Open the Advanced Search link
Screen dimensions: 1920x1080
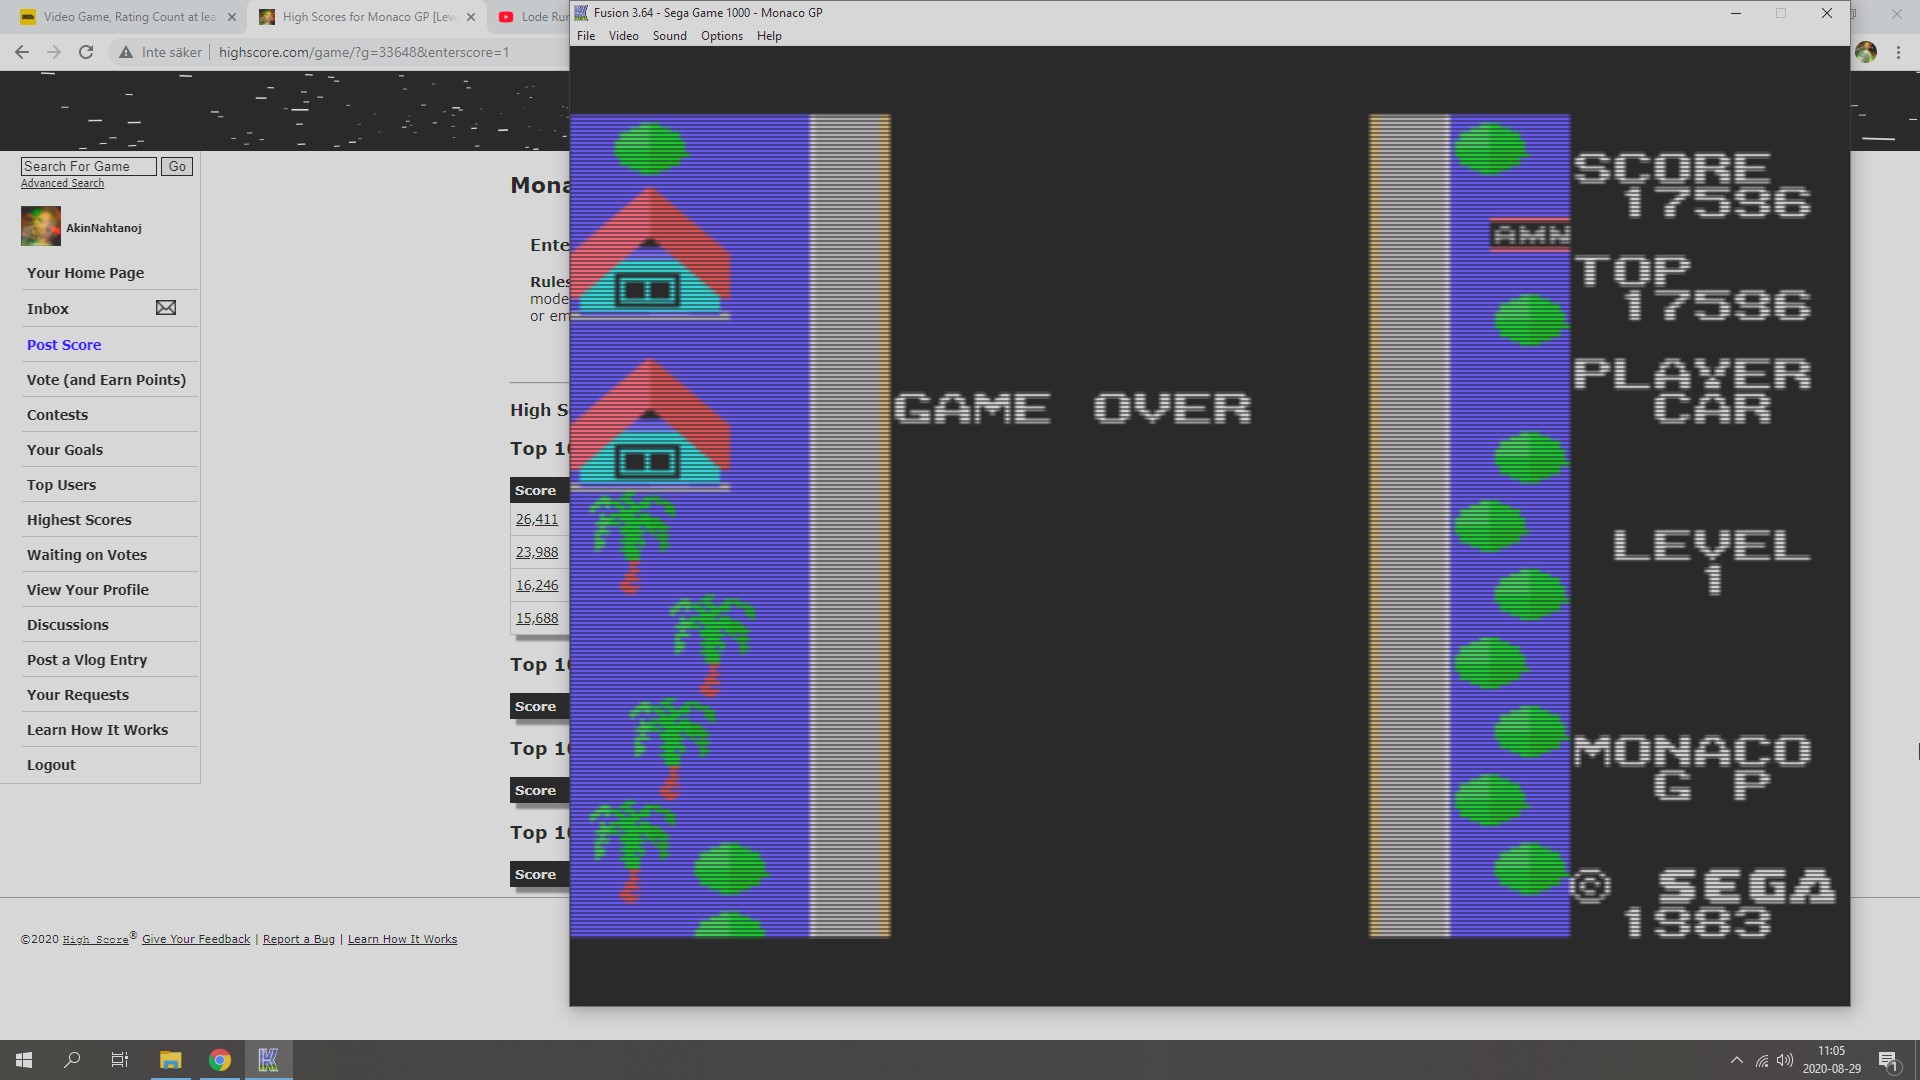(x=62, y=184)
